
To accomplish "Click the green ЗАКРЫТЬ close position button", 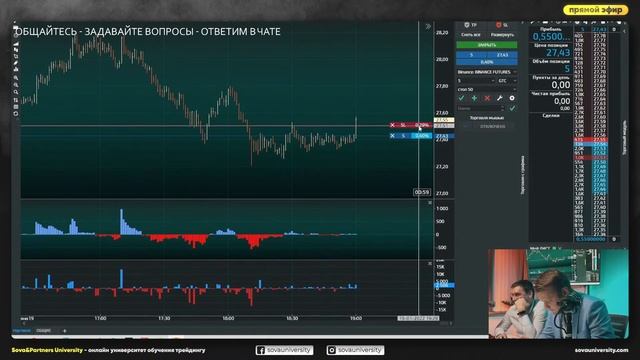I will 487,45.
